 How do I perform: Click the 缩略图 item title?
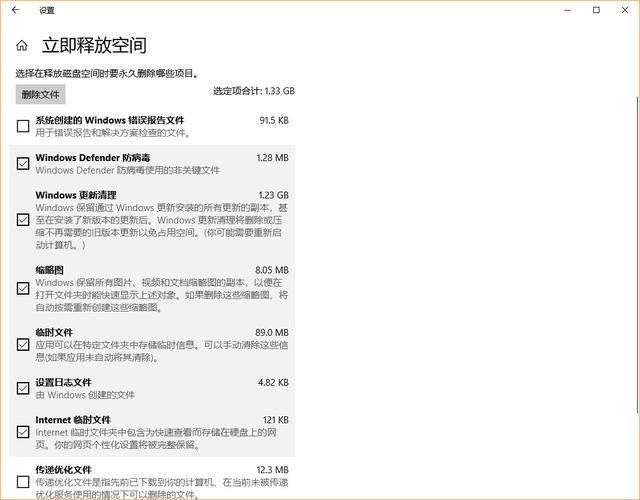(49, 270)
